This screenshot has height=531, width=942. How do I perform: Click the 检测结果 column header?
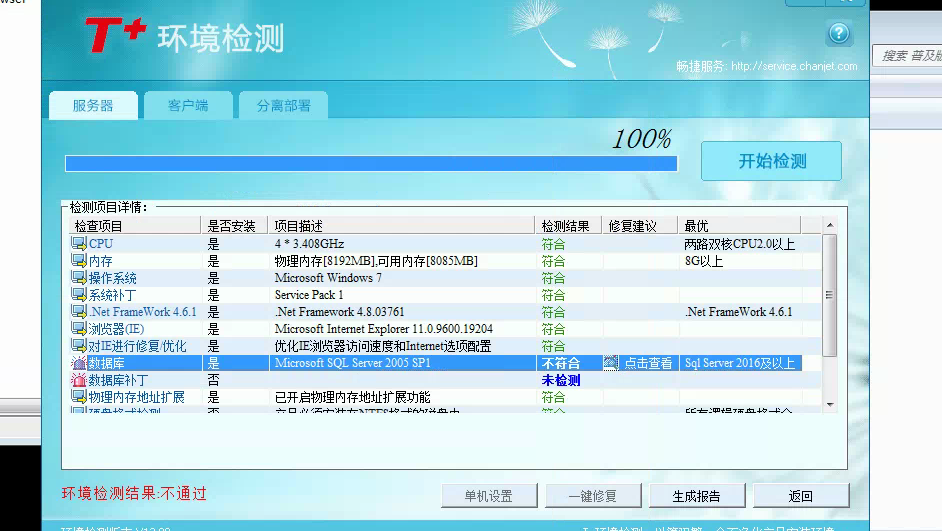pyautogui.click(x=568, y=226)
